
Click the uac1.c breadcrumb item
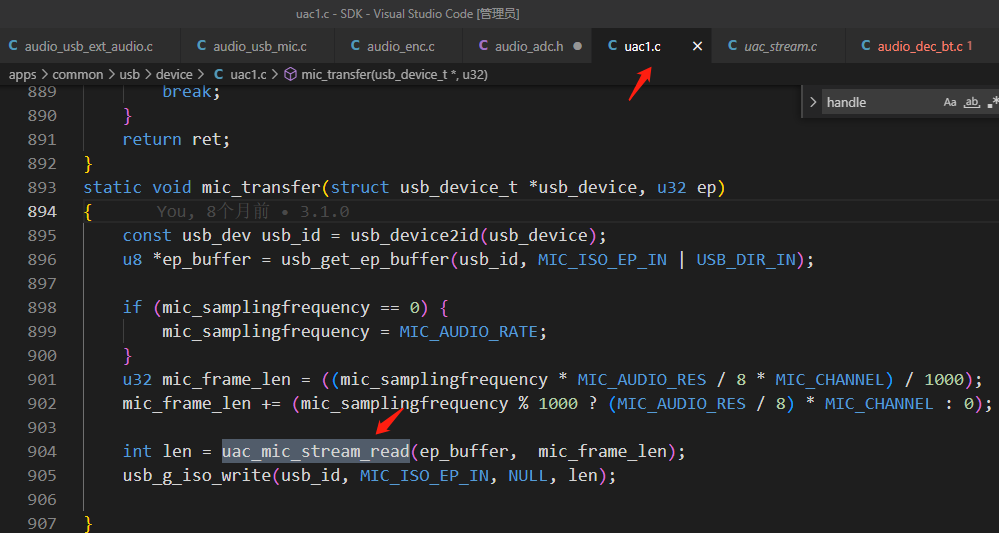[248, 75]
